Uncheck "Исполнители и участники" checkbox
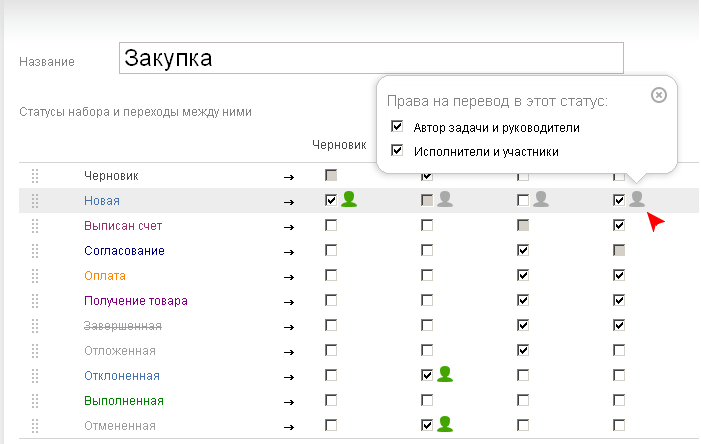This screenshot has height=444, width=701. pos(397,151)
